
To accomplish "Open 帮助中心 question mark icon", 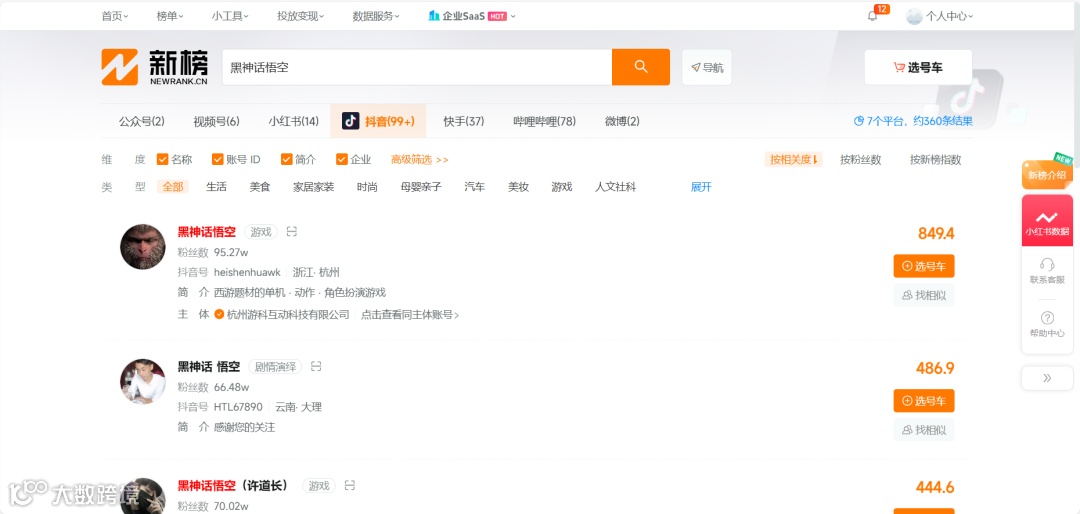I will [x=1047, y=318].
